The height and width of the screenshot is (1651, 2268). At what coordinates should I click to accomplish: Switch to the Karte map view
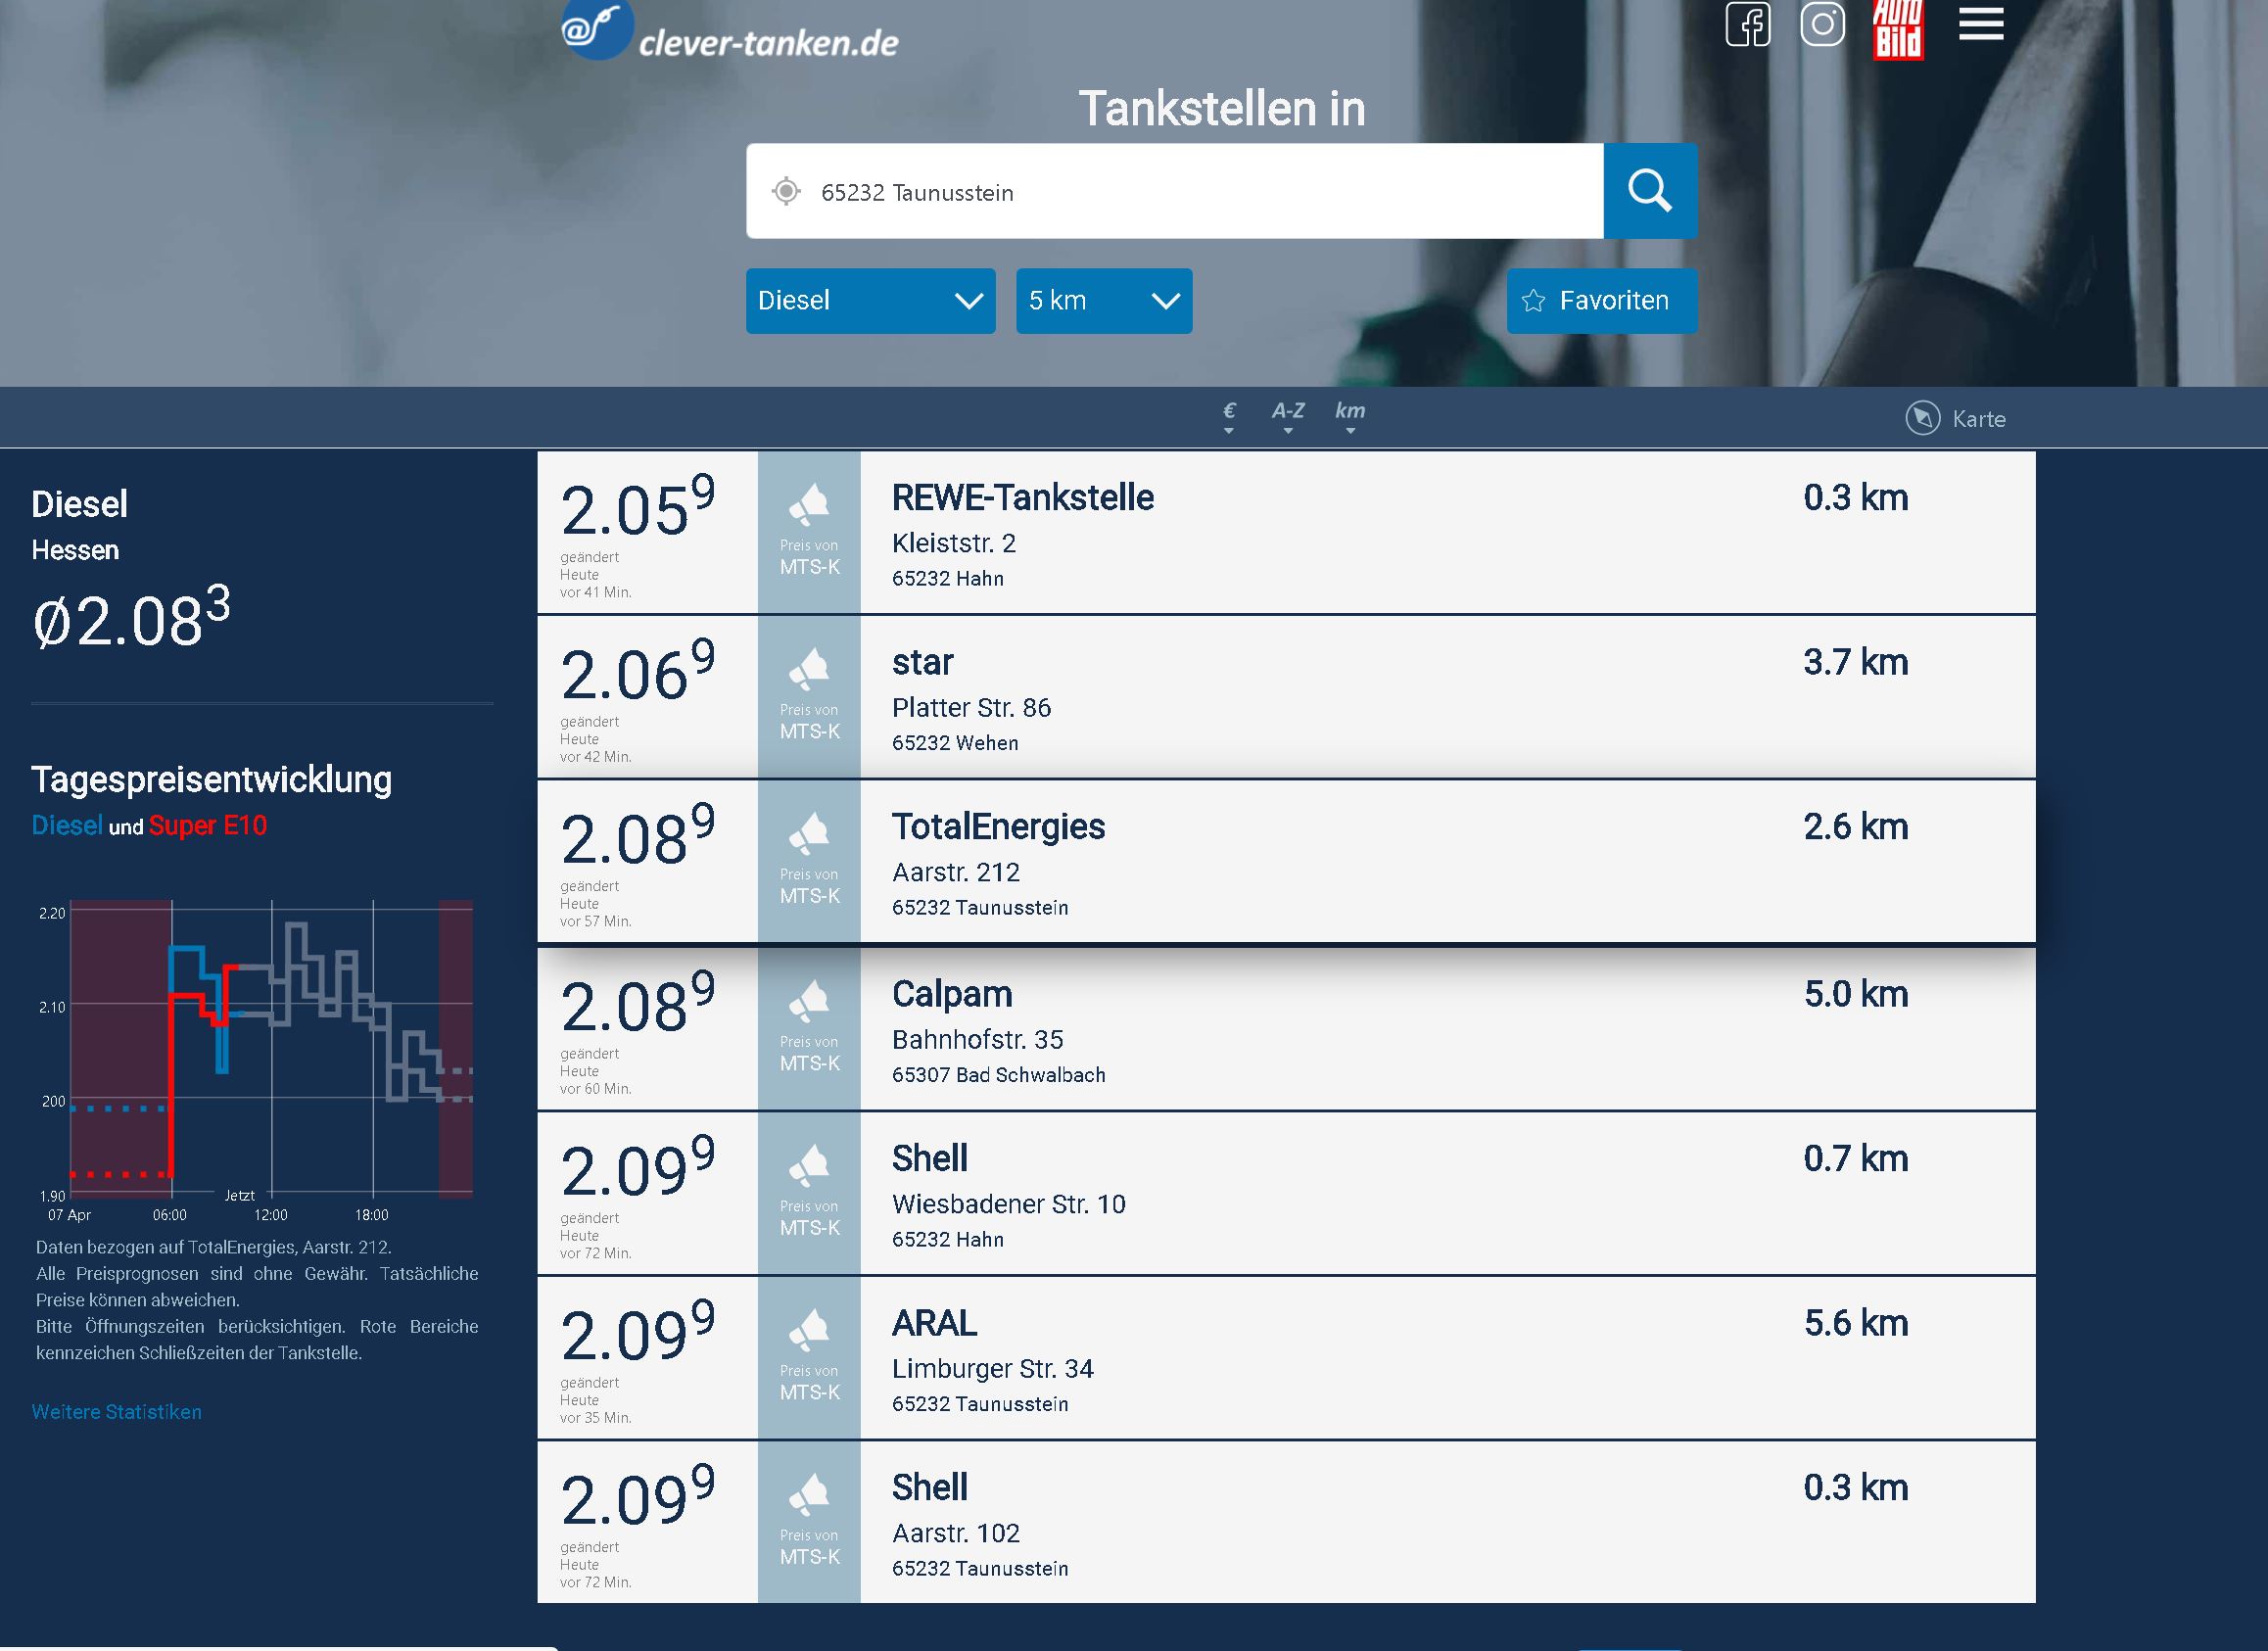point(1956,418)
